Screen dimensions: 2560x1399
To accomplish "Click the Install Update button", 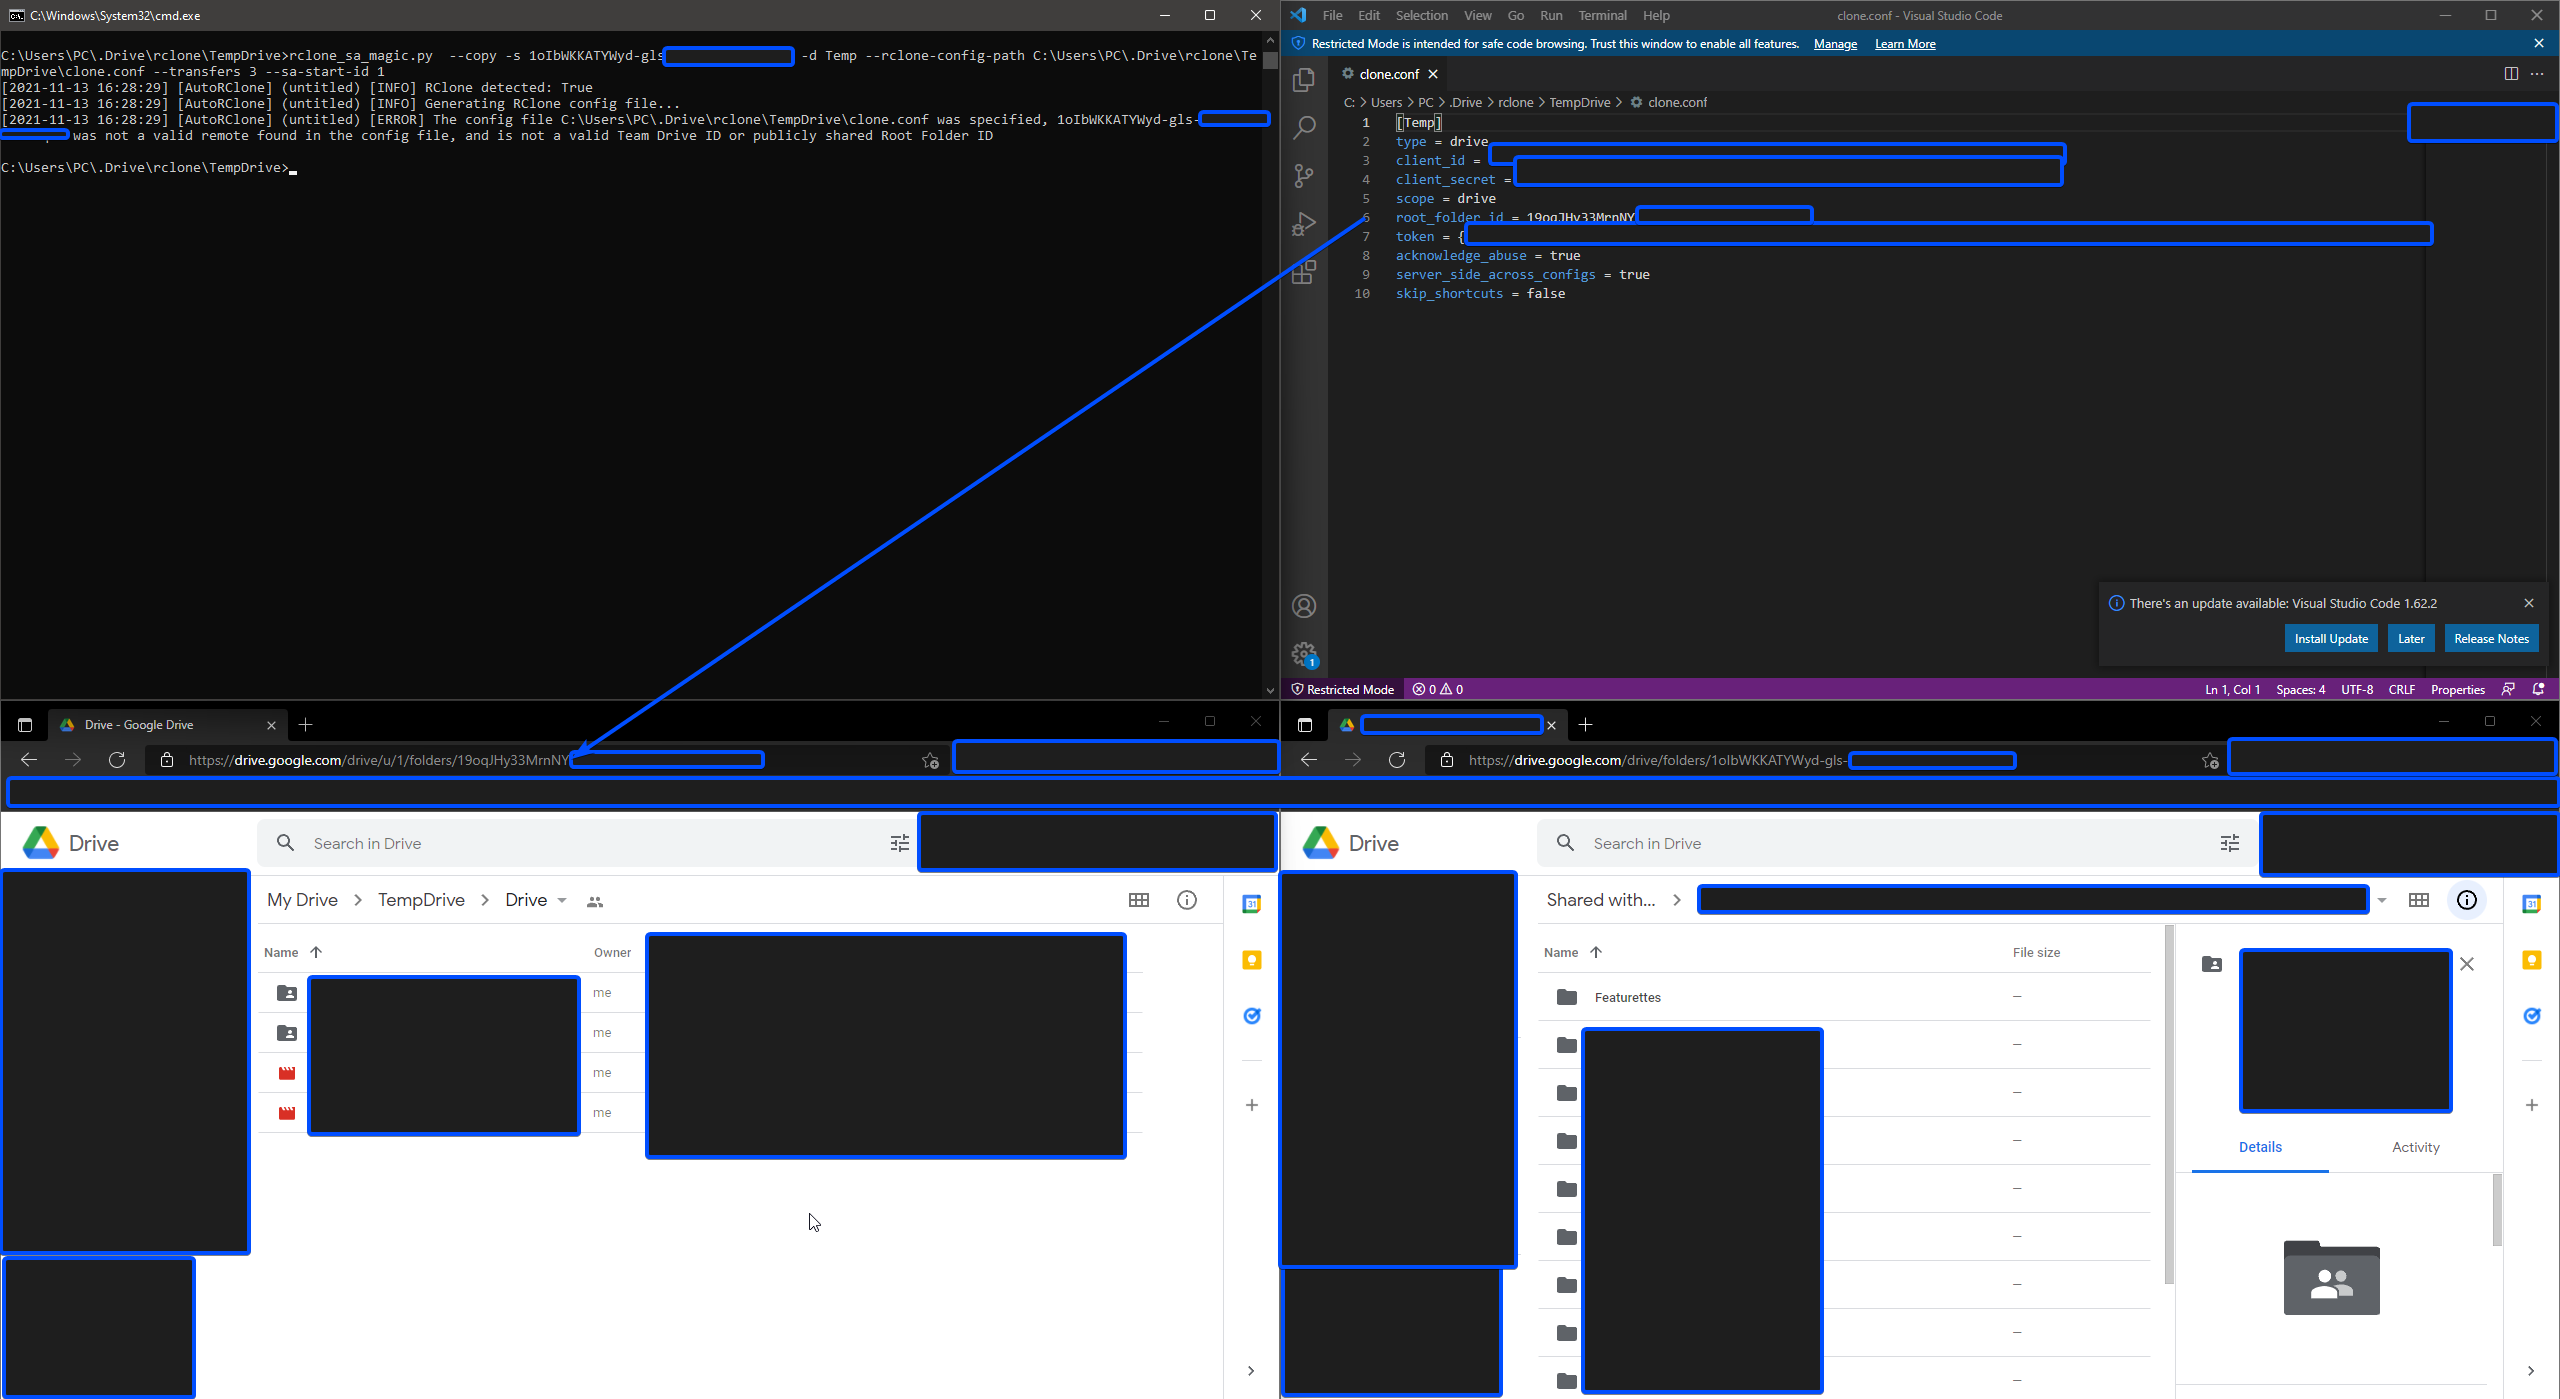I will point(2330,639).
